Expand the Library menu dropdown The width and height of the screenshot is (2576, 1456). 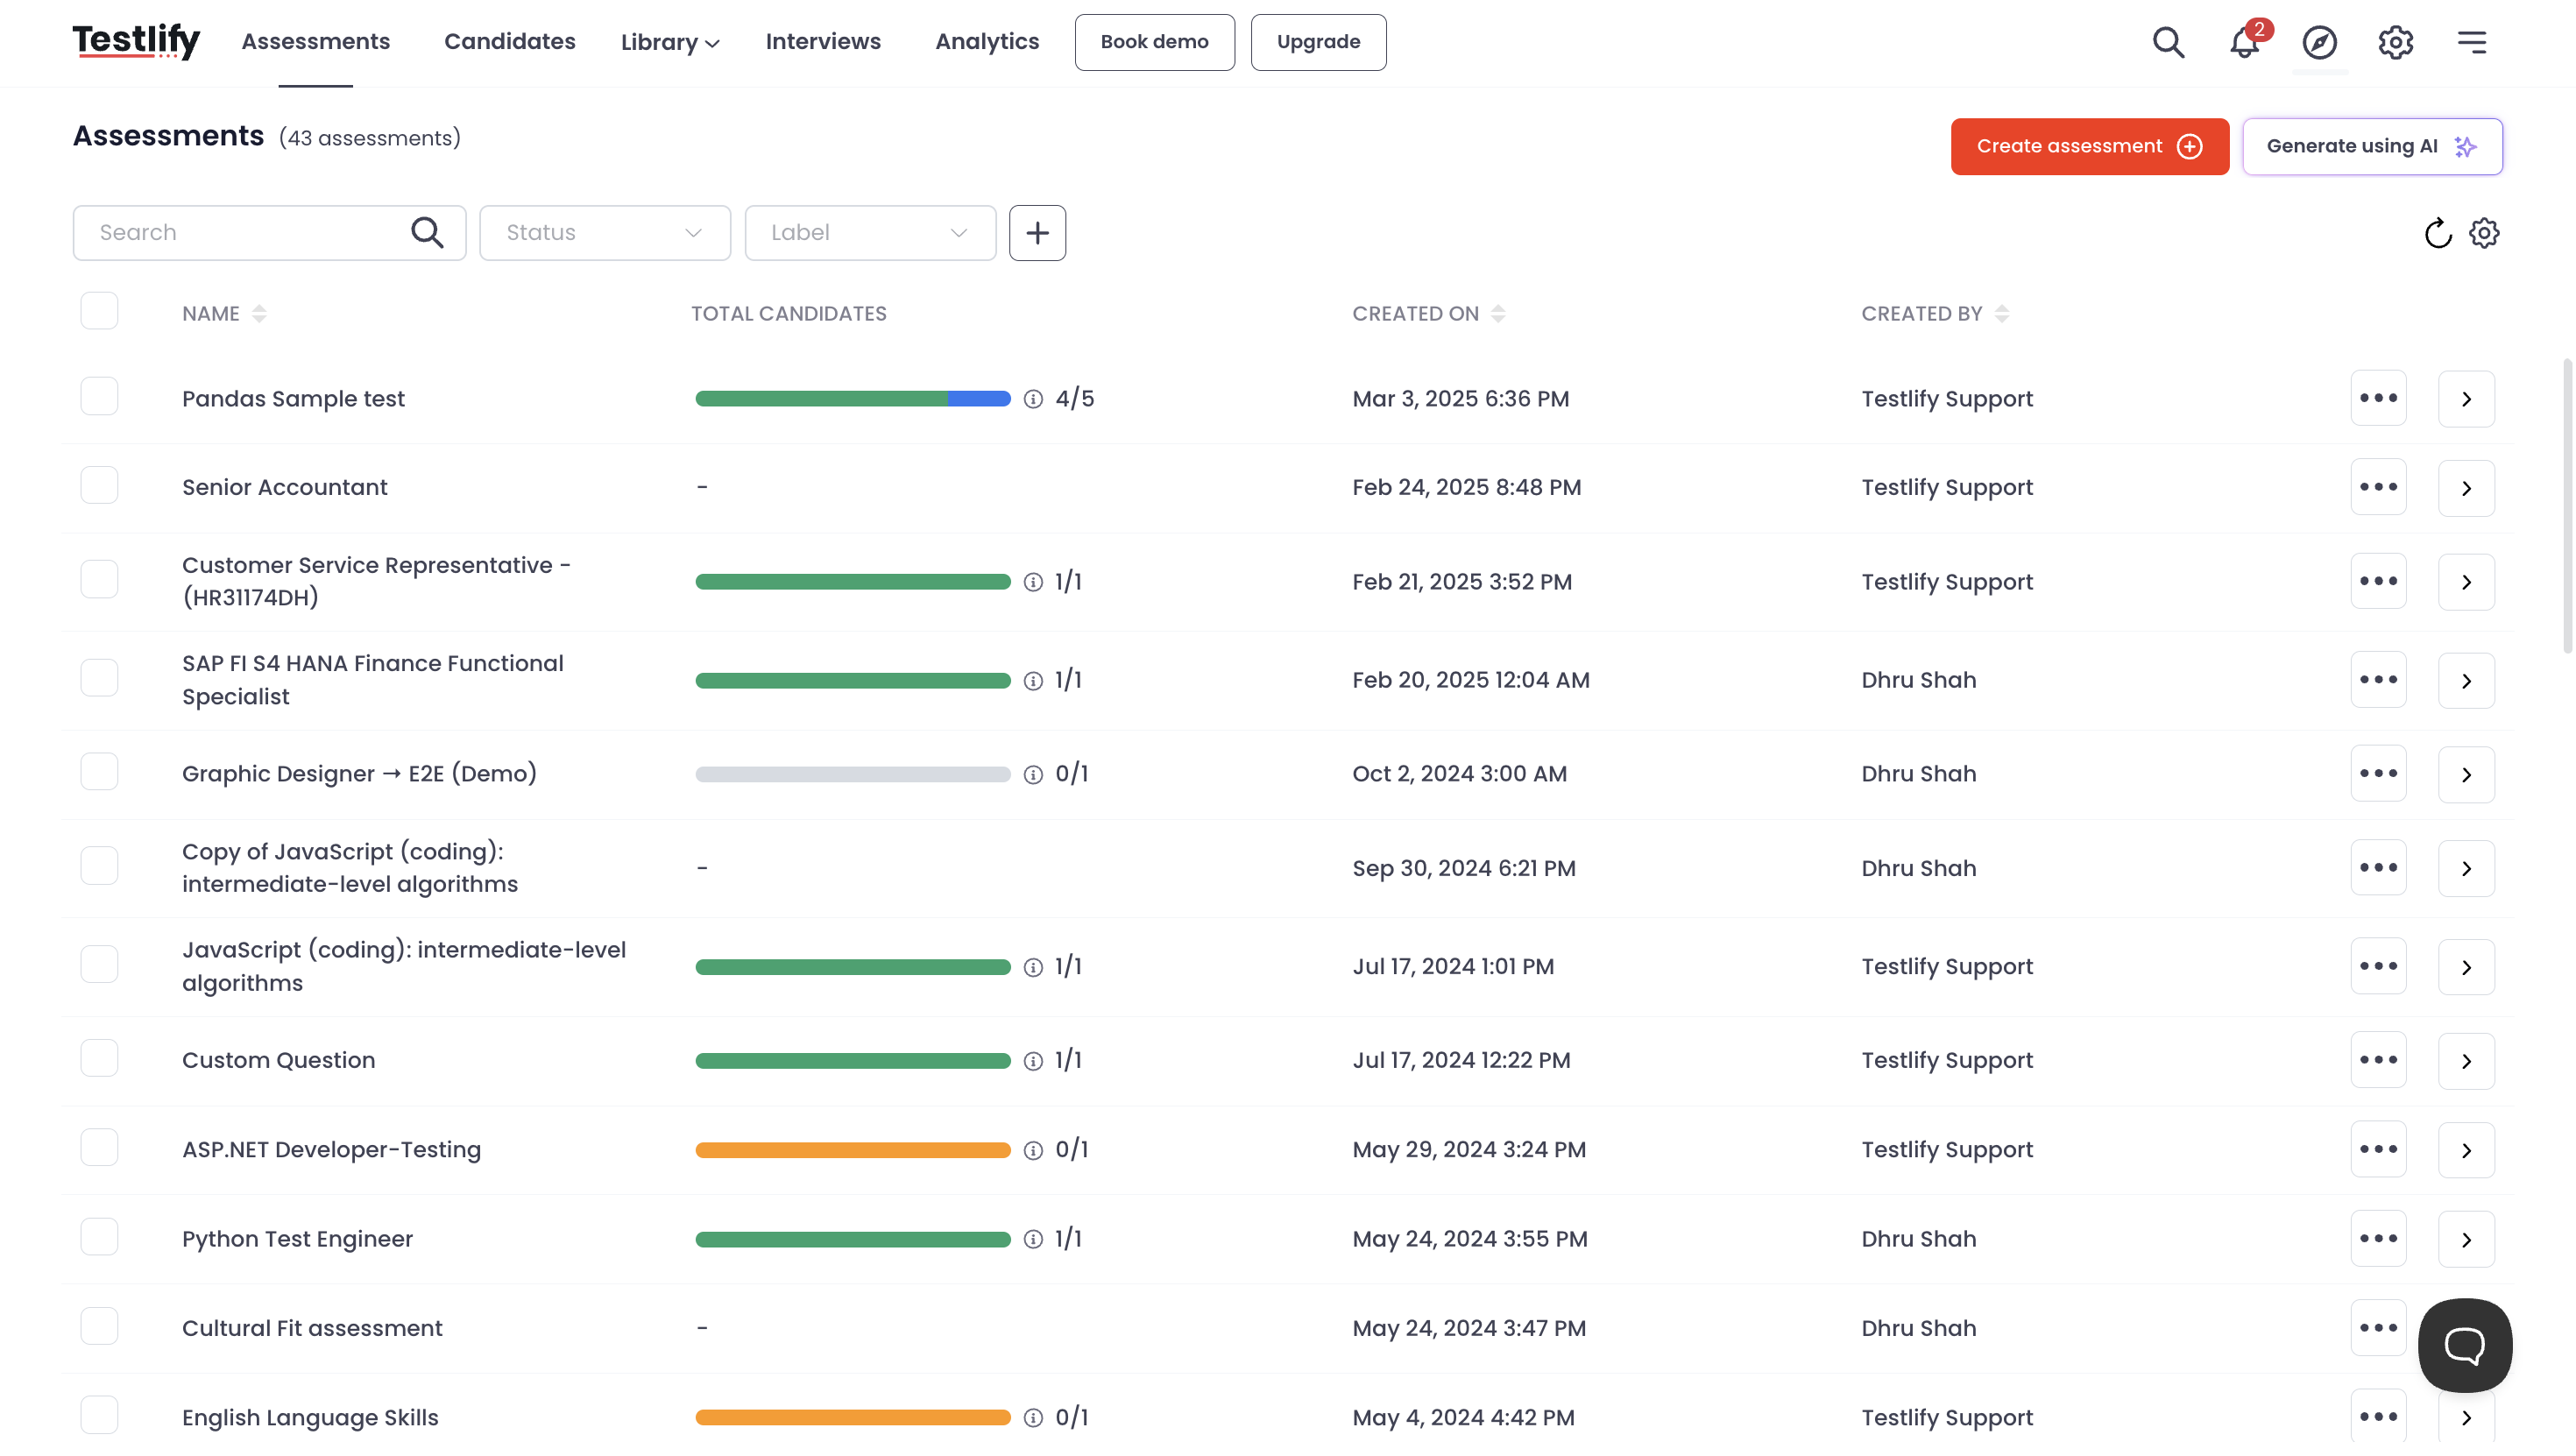tap(669, 42)
